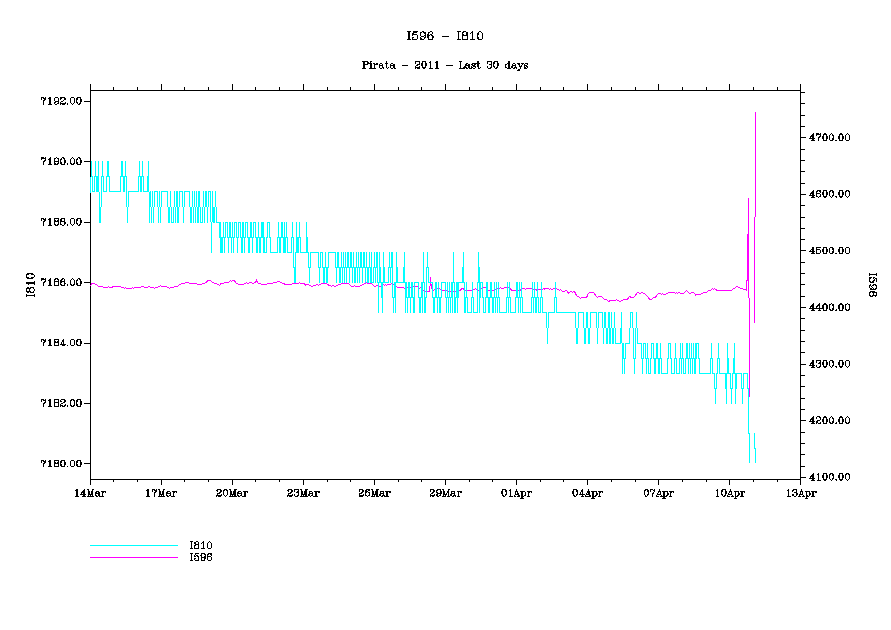Click the 7180.00 left axis value
The width and height of the screenshot is (891, 630).
pyautogui.click(x=60, y=464)
